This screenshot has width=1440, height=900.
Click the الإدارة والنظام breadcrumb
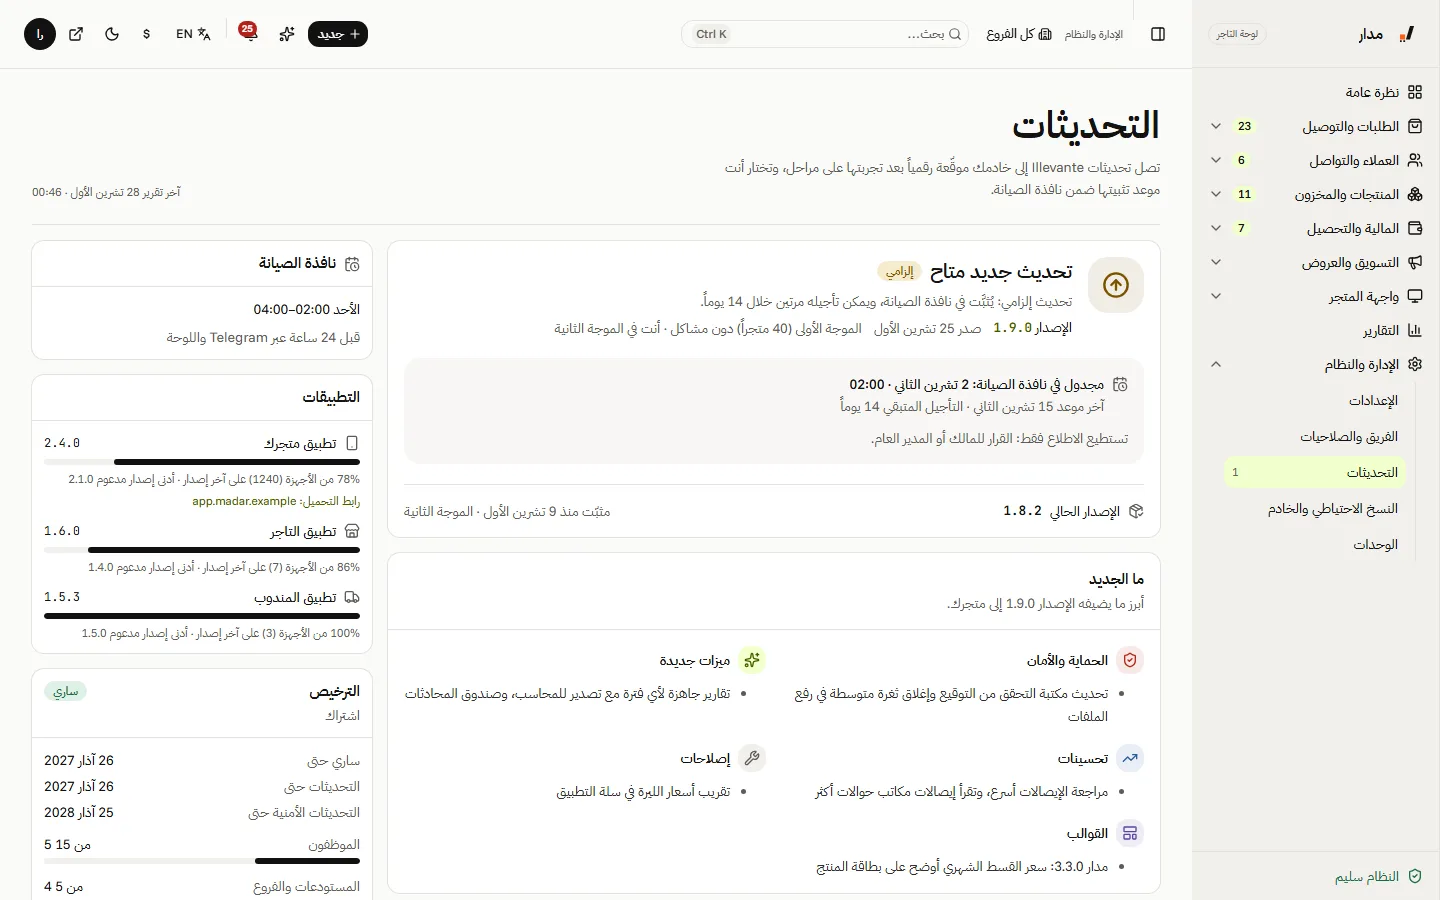click(x=1094, y=34)
